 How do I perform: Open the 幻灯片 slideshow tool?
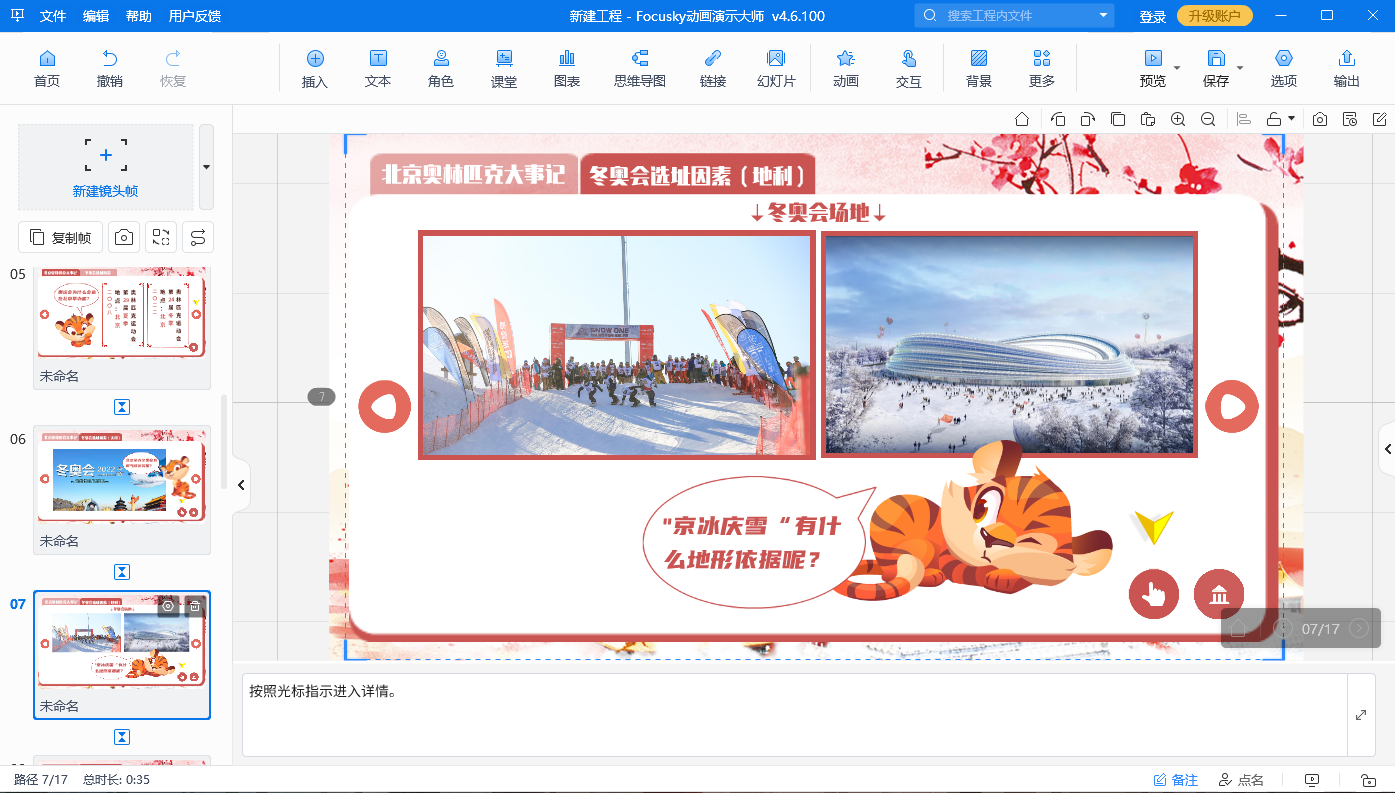tap(776, 69)
